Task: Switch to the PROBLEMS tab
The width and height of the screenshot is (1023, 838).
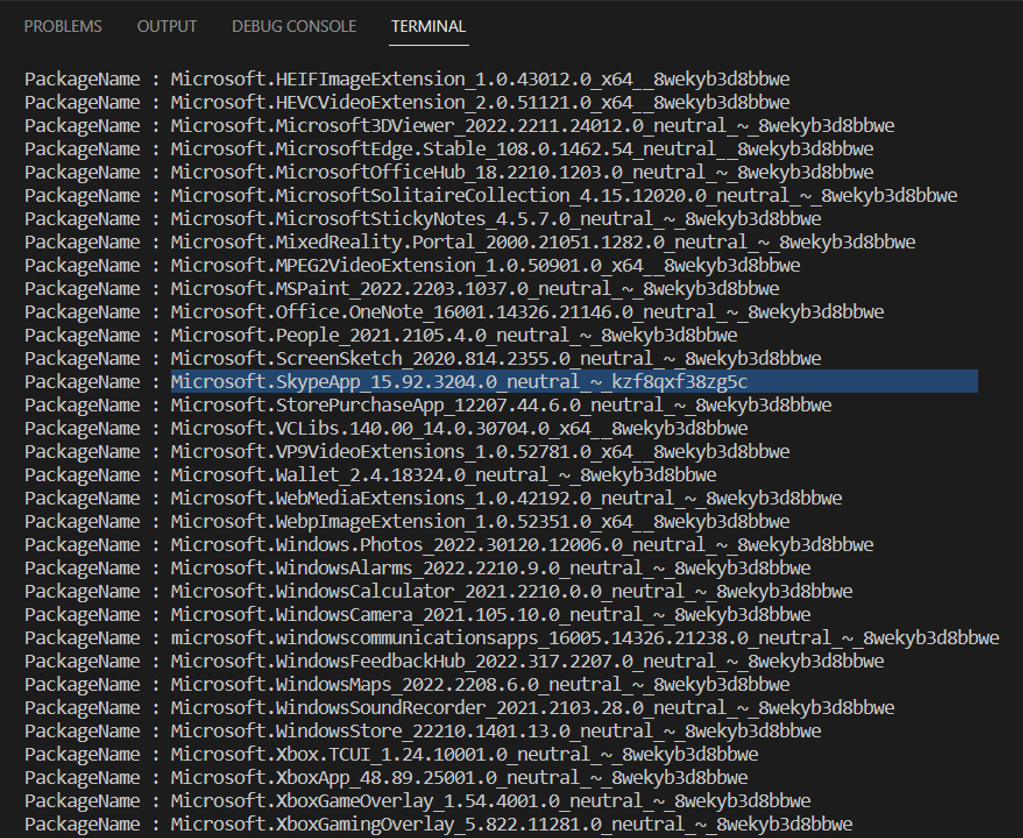Action: (x=63, y=26)
